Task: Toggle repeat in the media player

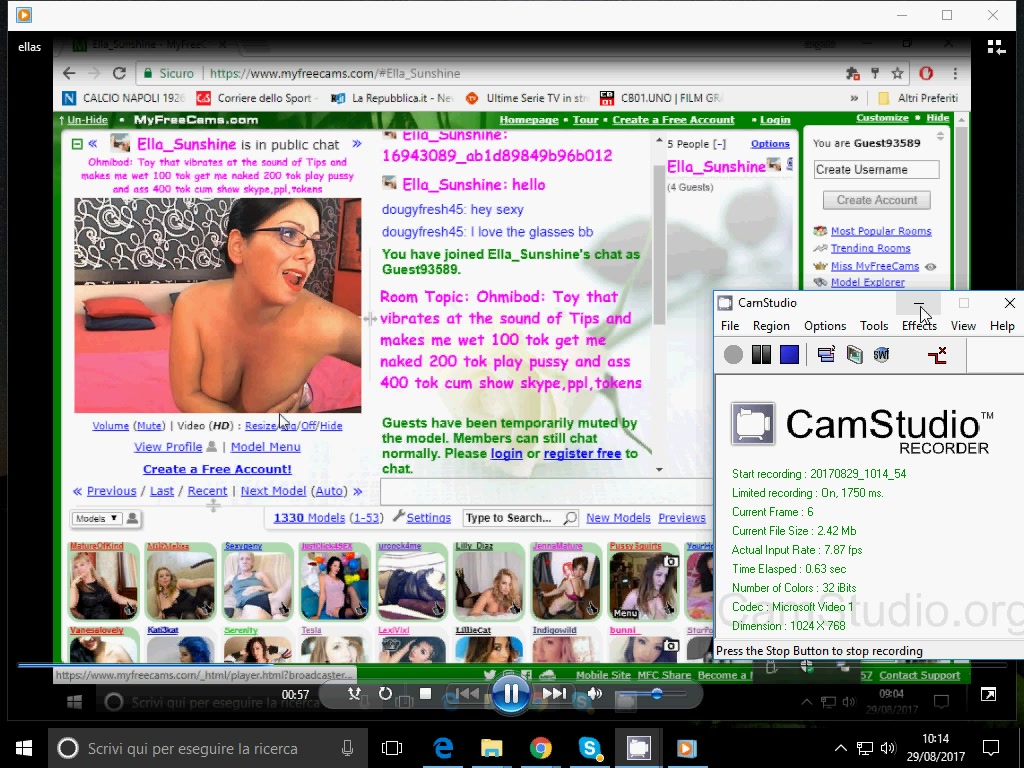Action: 385,693
